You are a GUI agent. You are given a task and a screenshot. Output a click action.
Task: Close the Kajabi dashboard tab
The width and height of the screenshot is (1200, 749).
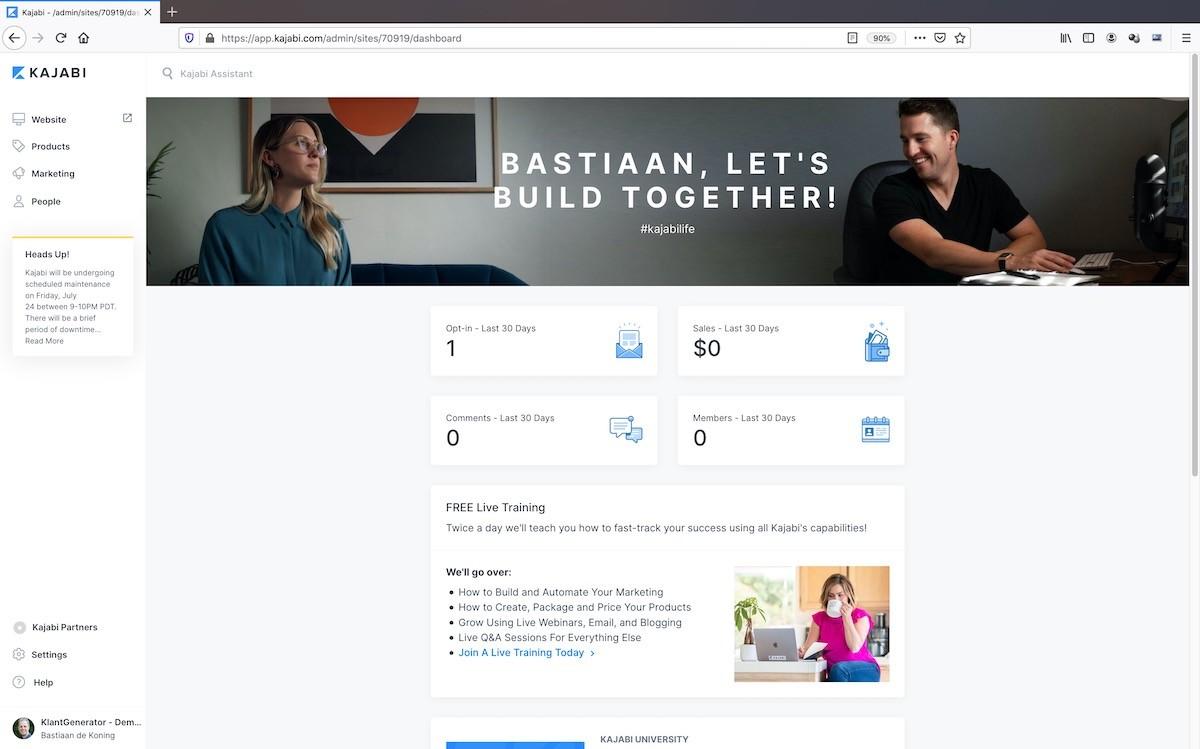(148, 12)
